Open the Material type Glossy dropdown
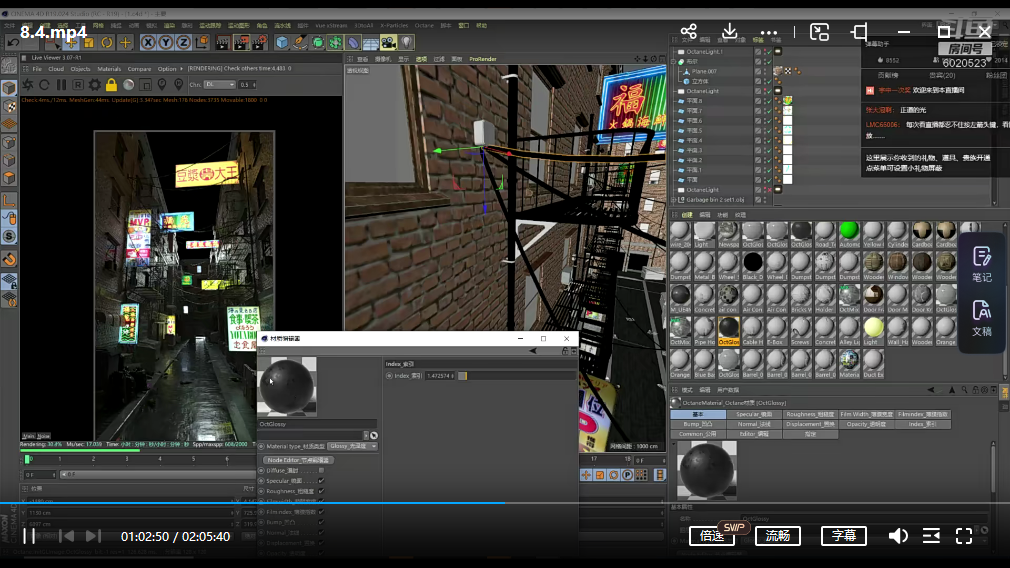 click(352, 446)
